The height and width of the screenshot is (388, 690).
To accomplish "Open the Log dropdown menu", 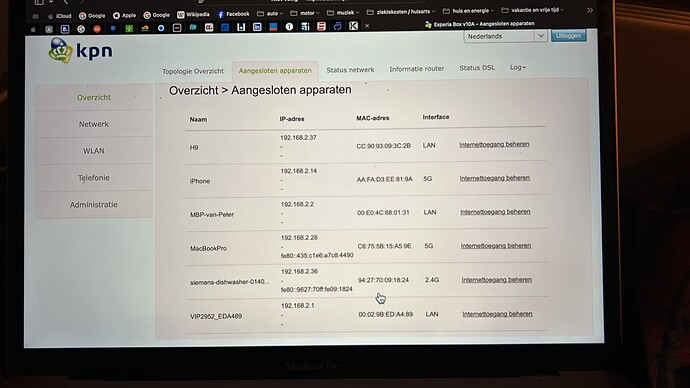I will (518, 67).
